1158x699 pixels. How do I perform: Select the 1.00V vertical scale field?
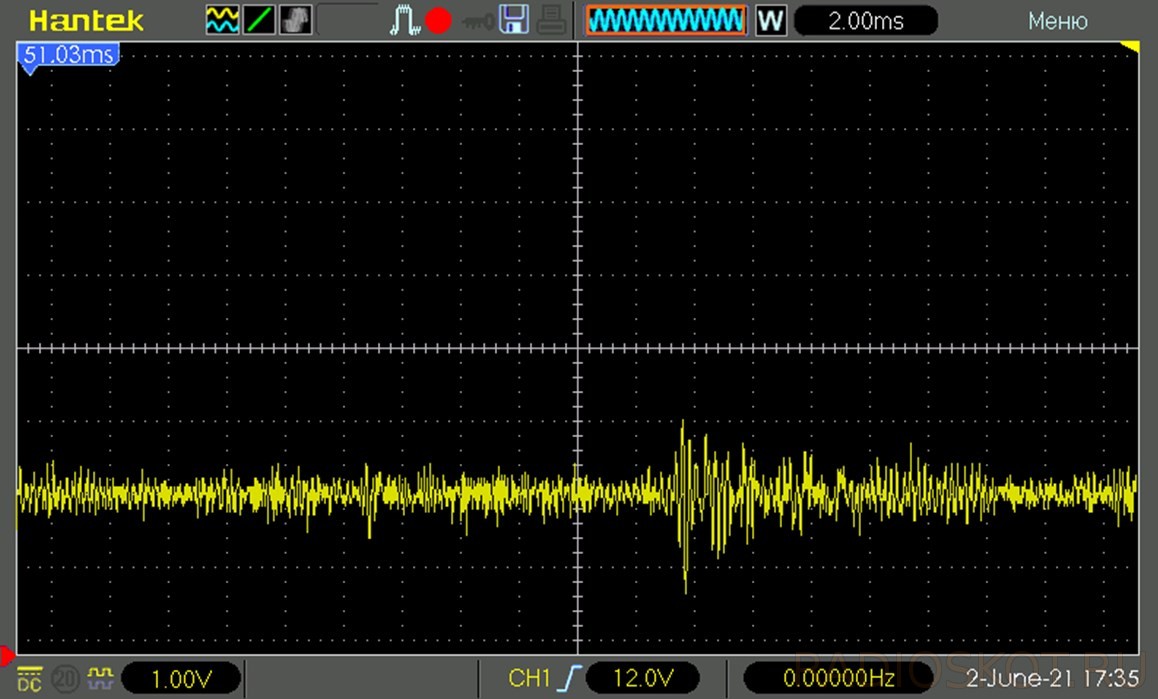click(181, 679)
